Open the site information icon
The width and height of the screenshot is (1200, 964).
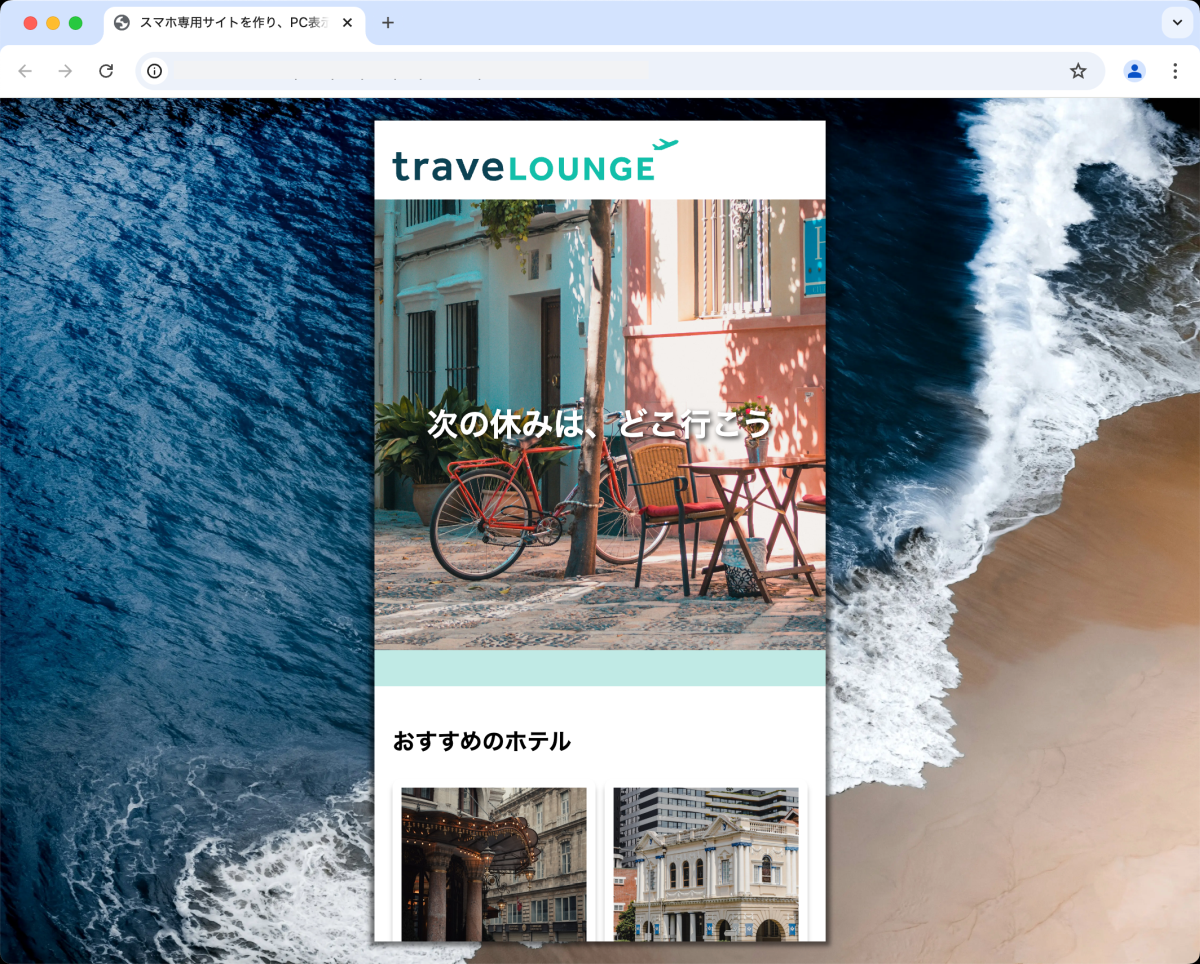(154, 71)
